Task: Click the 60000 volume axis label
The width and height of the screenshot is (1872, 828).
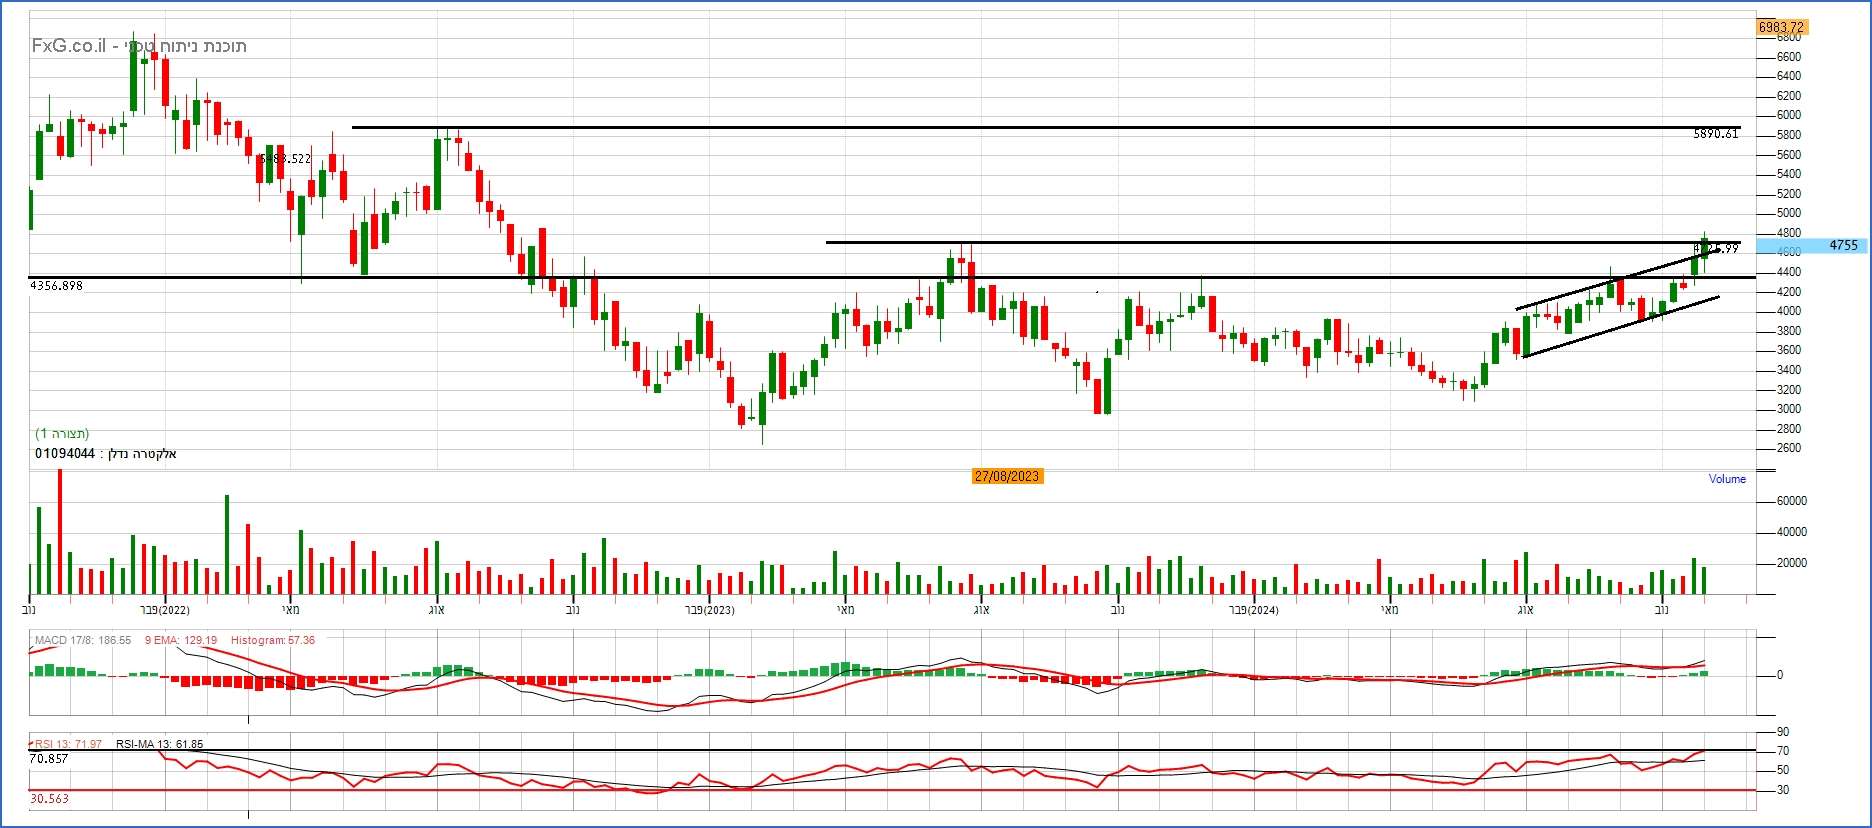Action: [x=1791, y=501]
